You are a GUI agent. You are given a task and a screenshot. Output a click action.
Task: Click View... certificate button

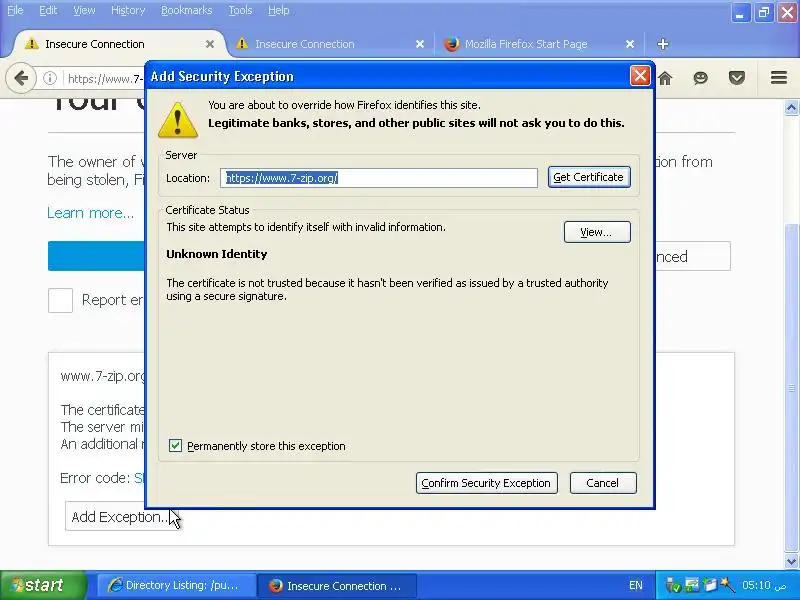pos(597,232)
